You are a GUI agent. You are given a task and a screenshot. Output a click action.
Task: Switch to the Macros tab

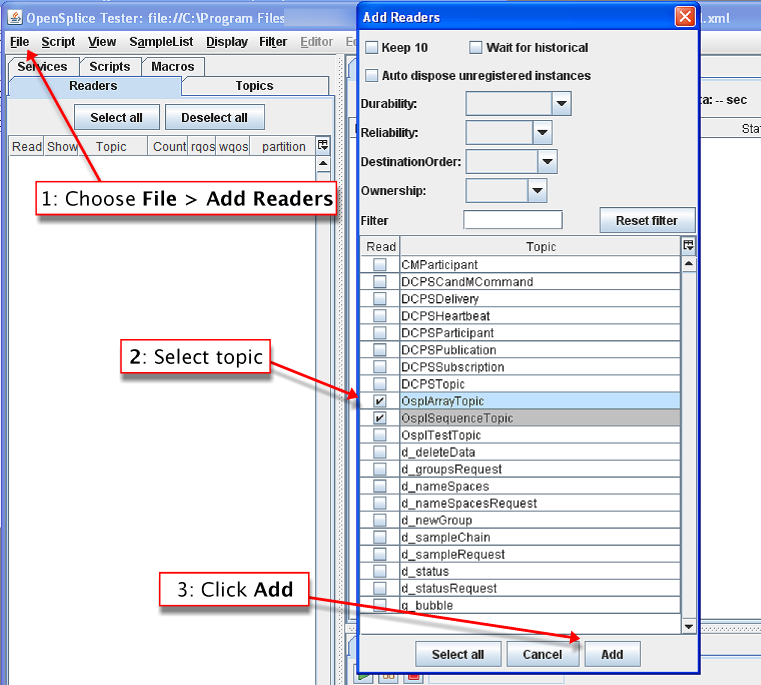(x=173, y=67)
